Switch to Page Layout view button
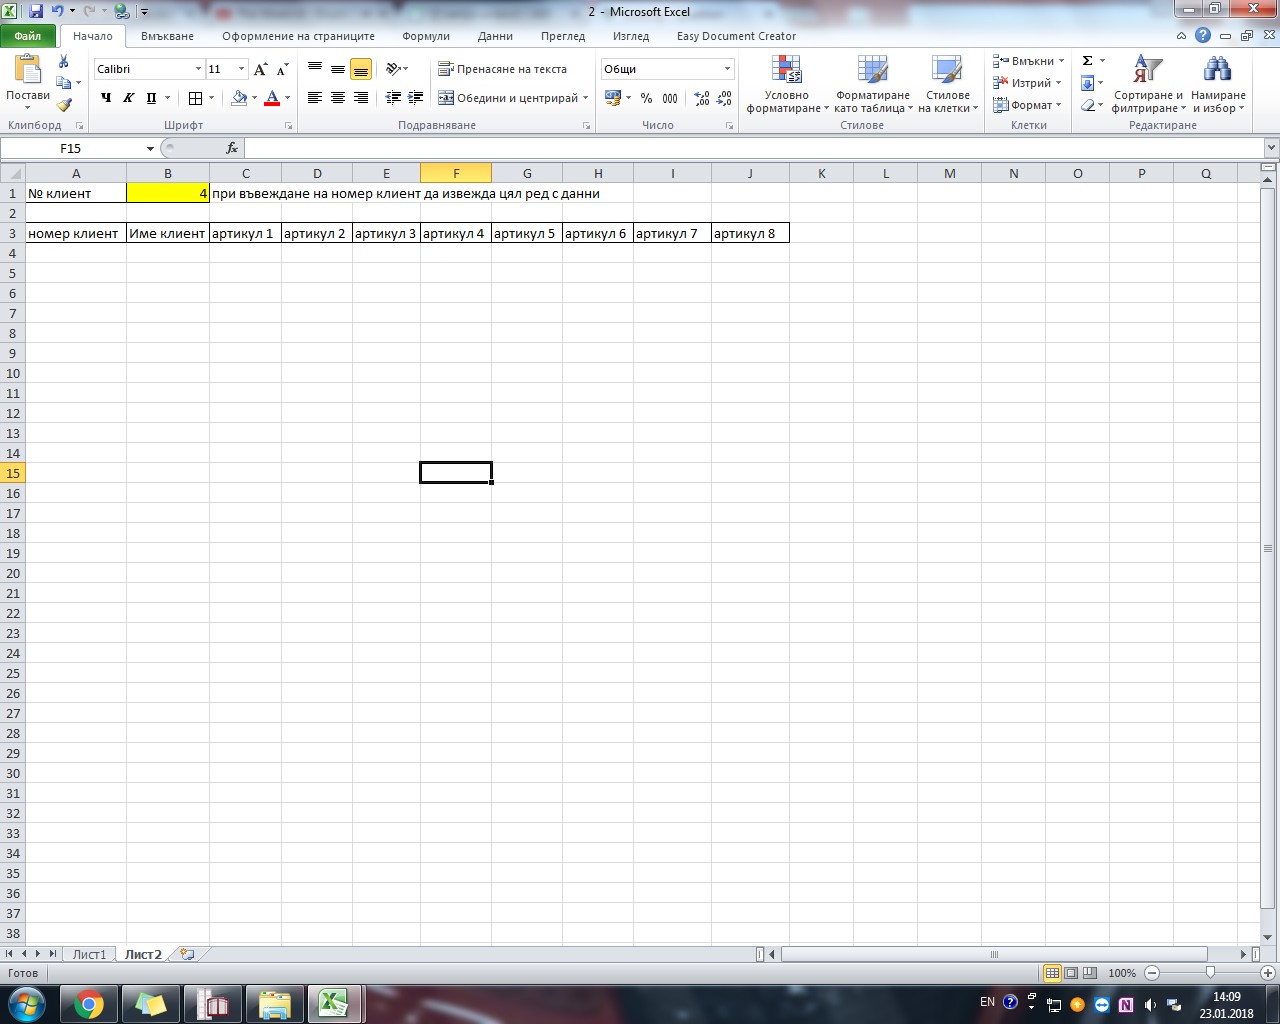Image resolution: width=1280 pixels, height=1024 pixels. (x=1071, y=973)
